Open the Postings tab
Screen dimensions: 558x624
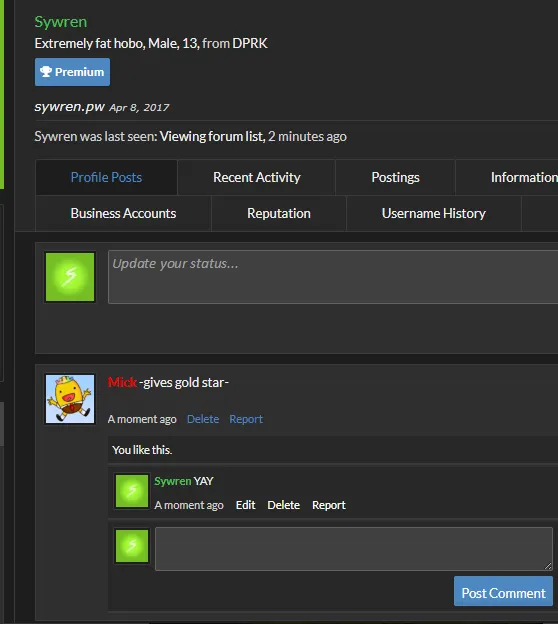(395, 177)
